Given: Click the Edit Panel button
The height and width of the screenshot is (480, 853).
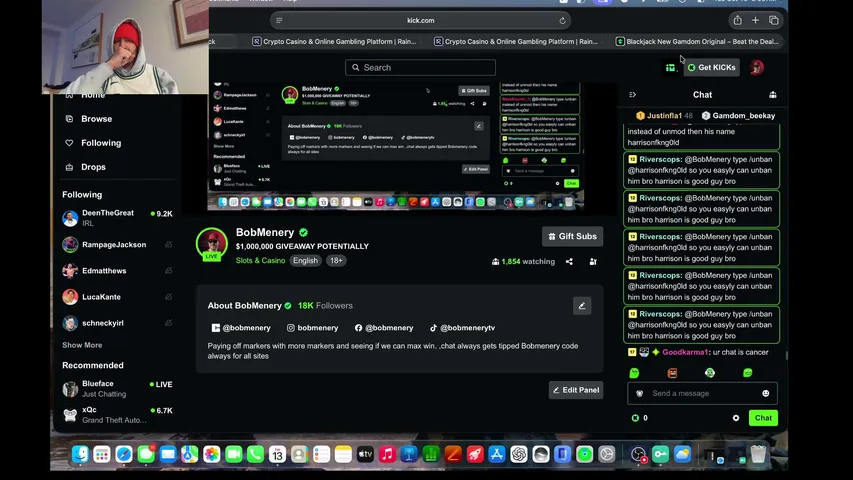Looking at the screenshot, I should tap(576, 390).
